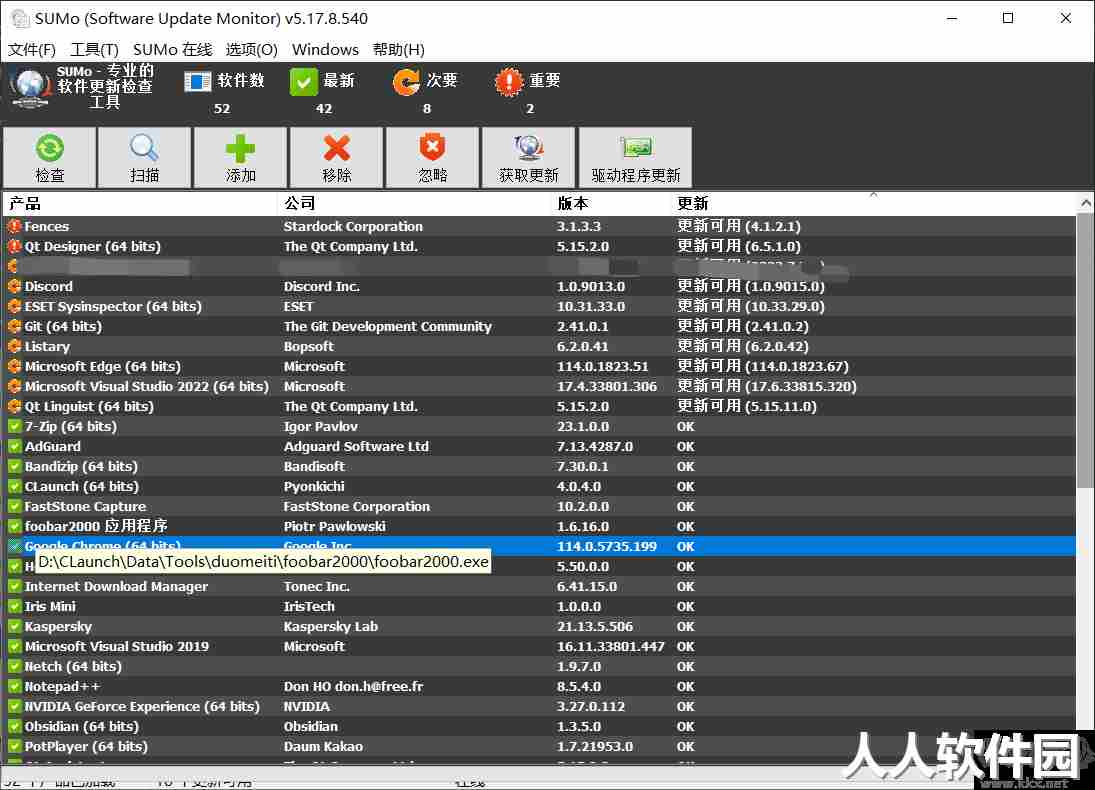Select the Qt Designer (64 bits) row
The width and height of the screenshot is (1095, 790).
[x=539, y=247]
